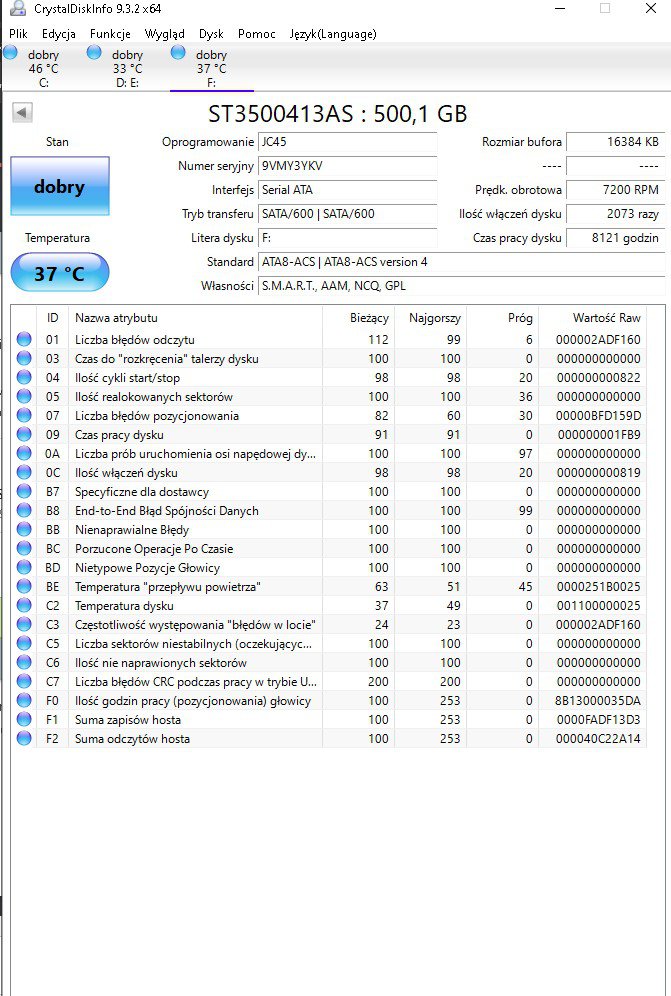Click the serial number field 9VMY3YKV
The height and width of the screenshot is (996, 671).
click(x=348, y=166)
